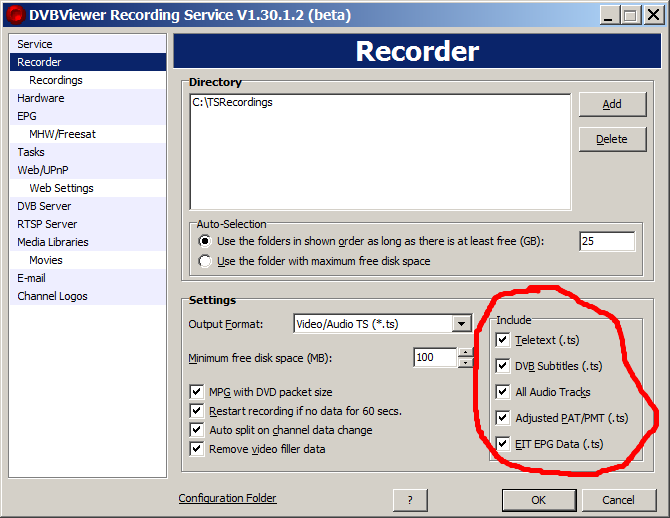Go to the Channel Logos page
The image size is (670, 518).
[x=52, y=296]
